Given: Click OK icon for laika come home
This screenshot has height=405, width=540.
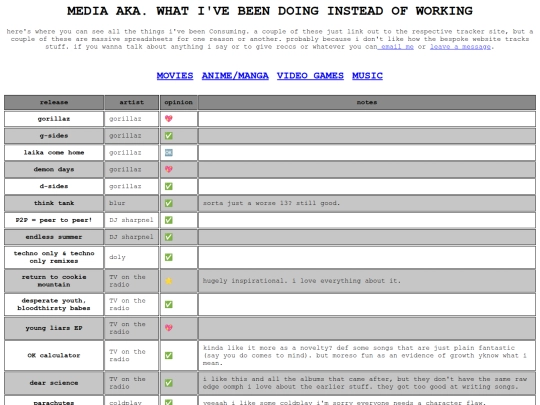Looking at the screenshot, I should click(x=168, y=153).
